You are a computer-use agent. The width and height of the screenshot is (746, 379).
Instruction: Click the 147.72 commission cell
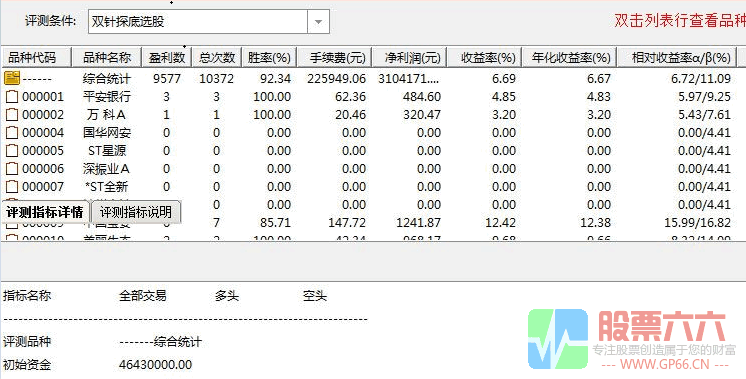(347, 223)
